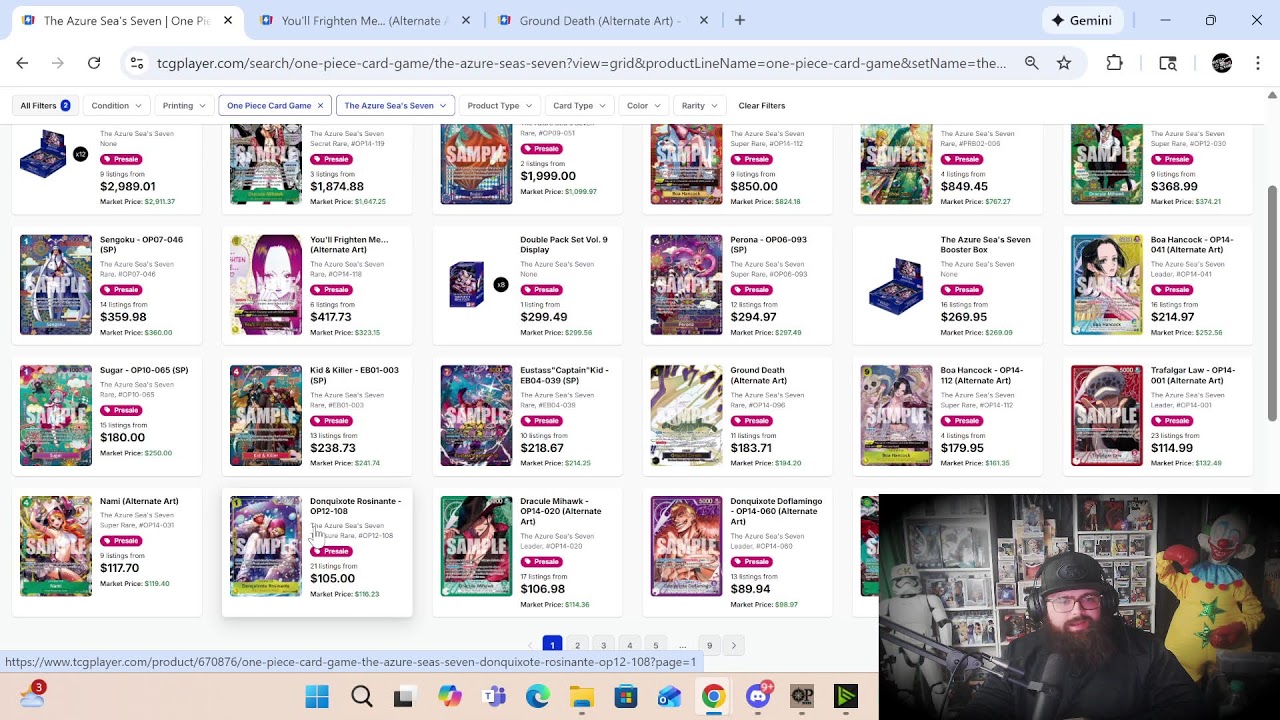Reload the TCGplayer page

click(94, 63)
